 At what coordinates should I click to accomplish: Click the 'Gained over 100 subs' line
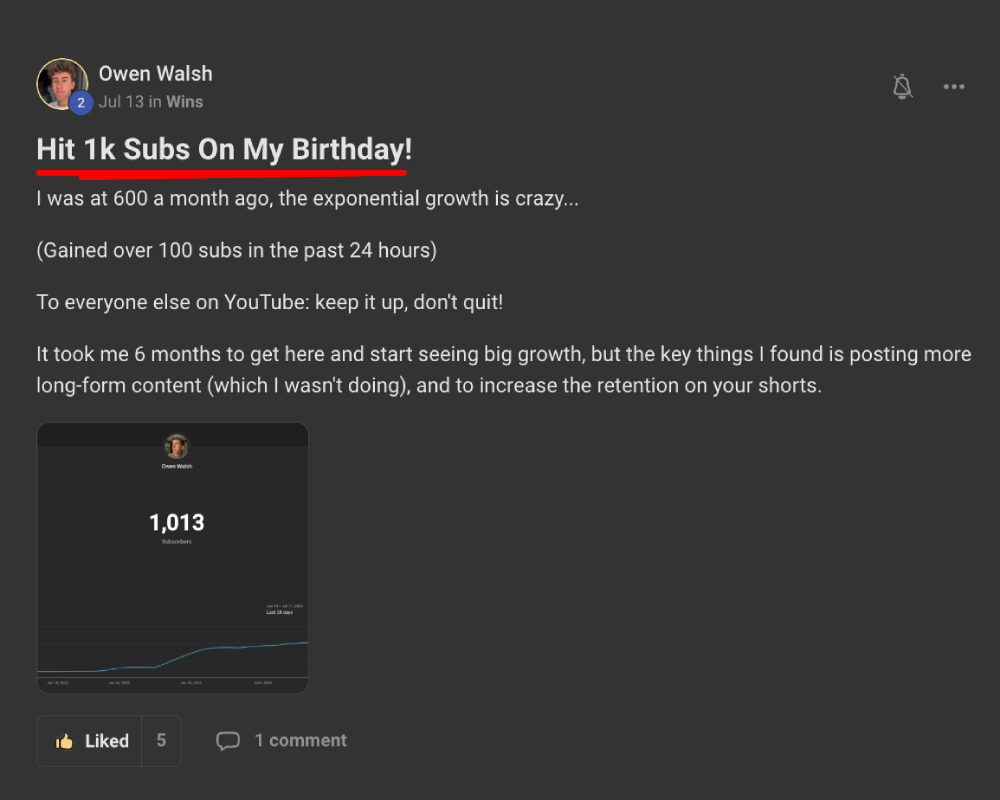click(236, 250)
